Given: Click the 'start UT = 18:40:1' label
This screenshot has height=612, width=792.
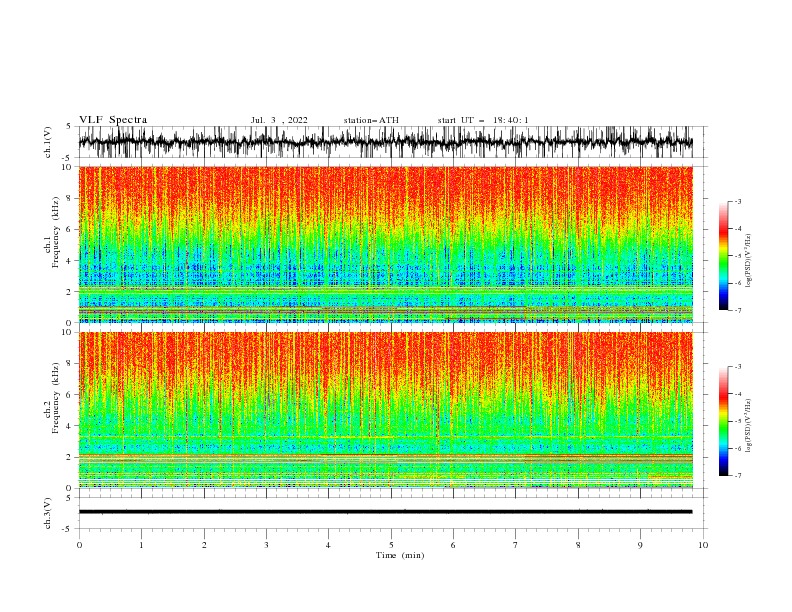Looking at the screenshot, I should (x=483, y=120).
